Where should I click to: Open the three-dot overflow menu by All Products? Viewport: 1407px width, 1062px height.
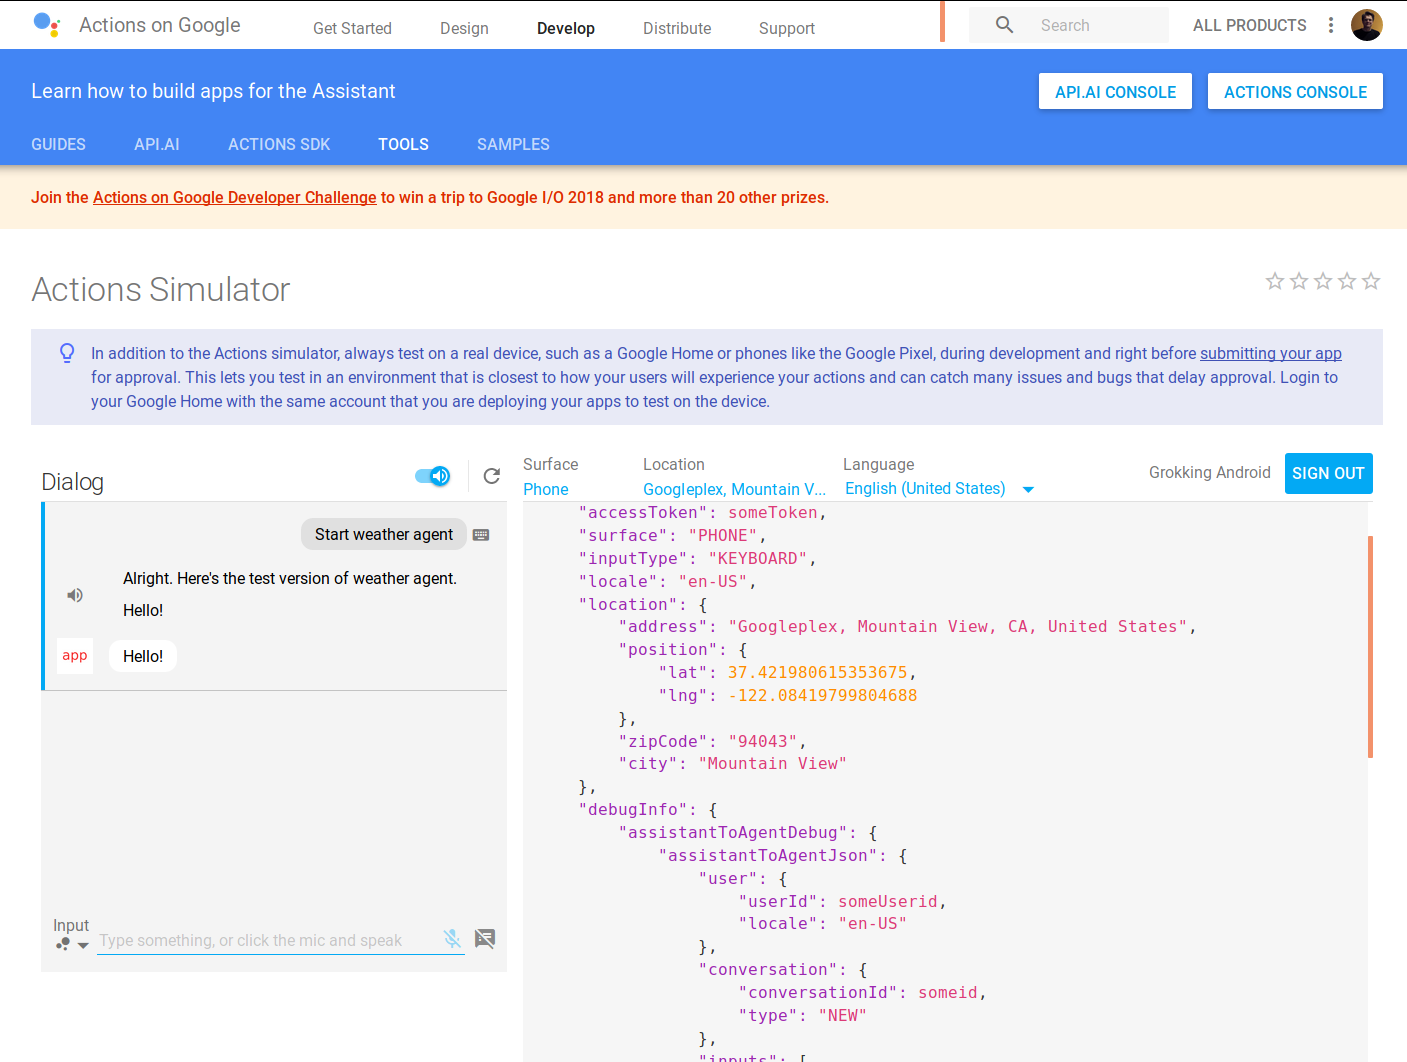click(1331, 25)
